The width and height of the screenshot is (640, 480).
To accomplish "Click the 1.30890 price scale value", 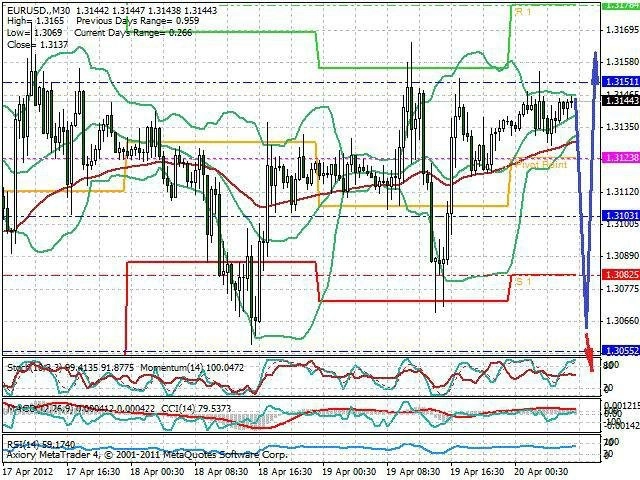I will coord(622,256).
